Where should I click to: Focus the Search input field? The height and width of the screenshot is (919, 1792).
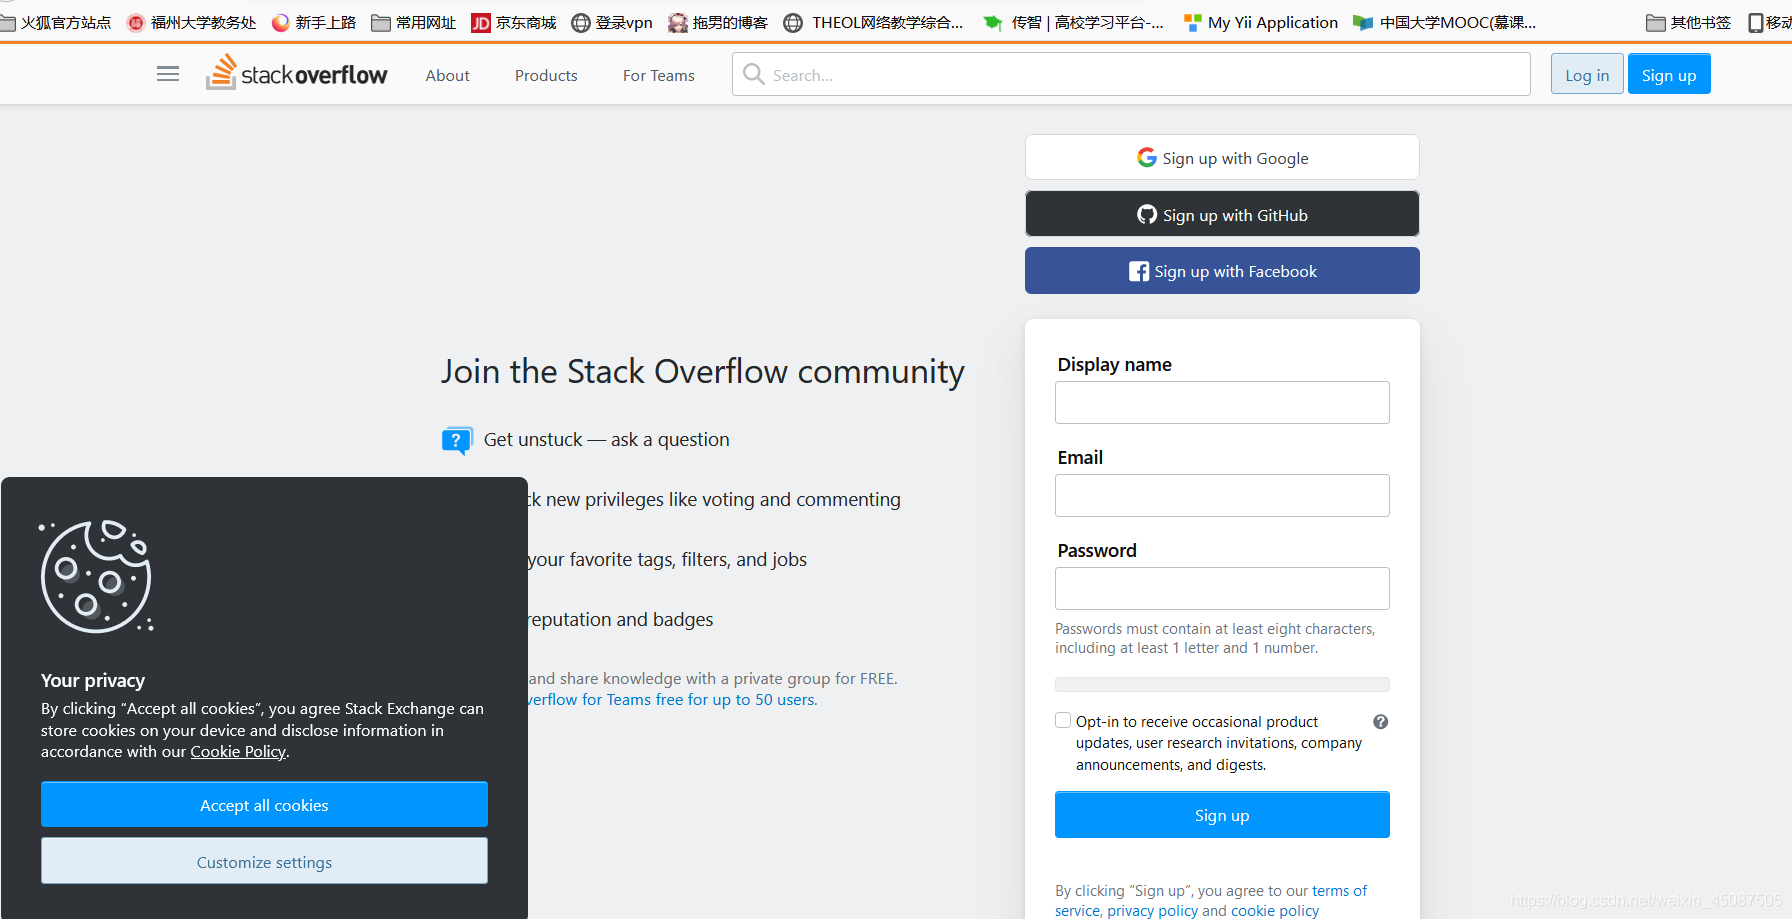click(x=1131, y=74)
